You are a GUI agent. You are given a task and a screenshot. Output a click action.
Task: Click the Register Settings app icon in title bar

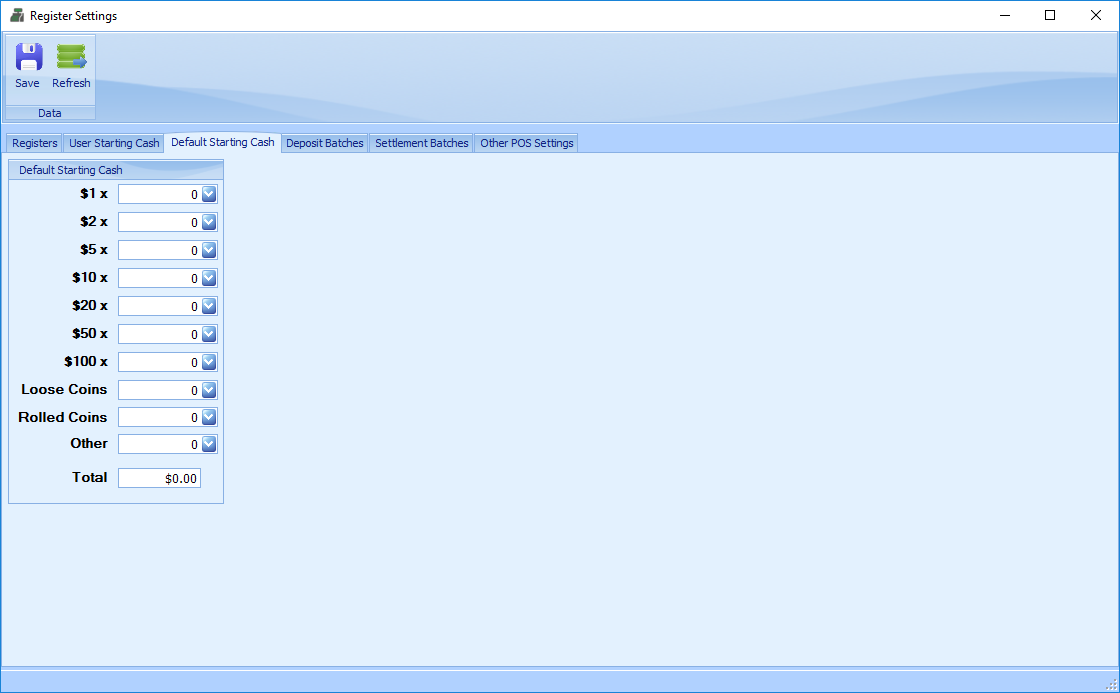point(16,15)
